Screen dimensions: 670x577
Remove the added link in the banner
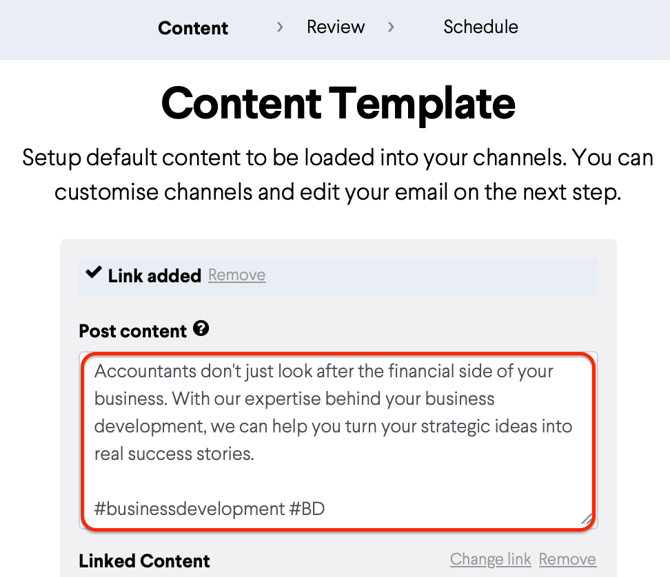(237, 275)
